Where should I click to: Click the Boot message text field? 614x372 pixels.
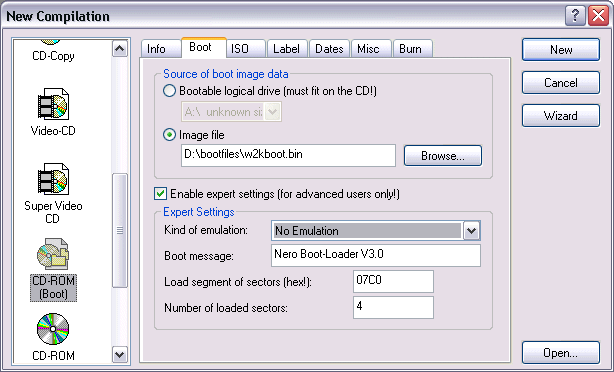coord(376,255)
